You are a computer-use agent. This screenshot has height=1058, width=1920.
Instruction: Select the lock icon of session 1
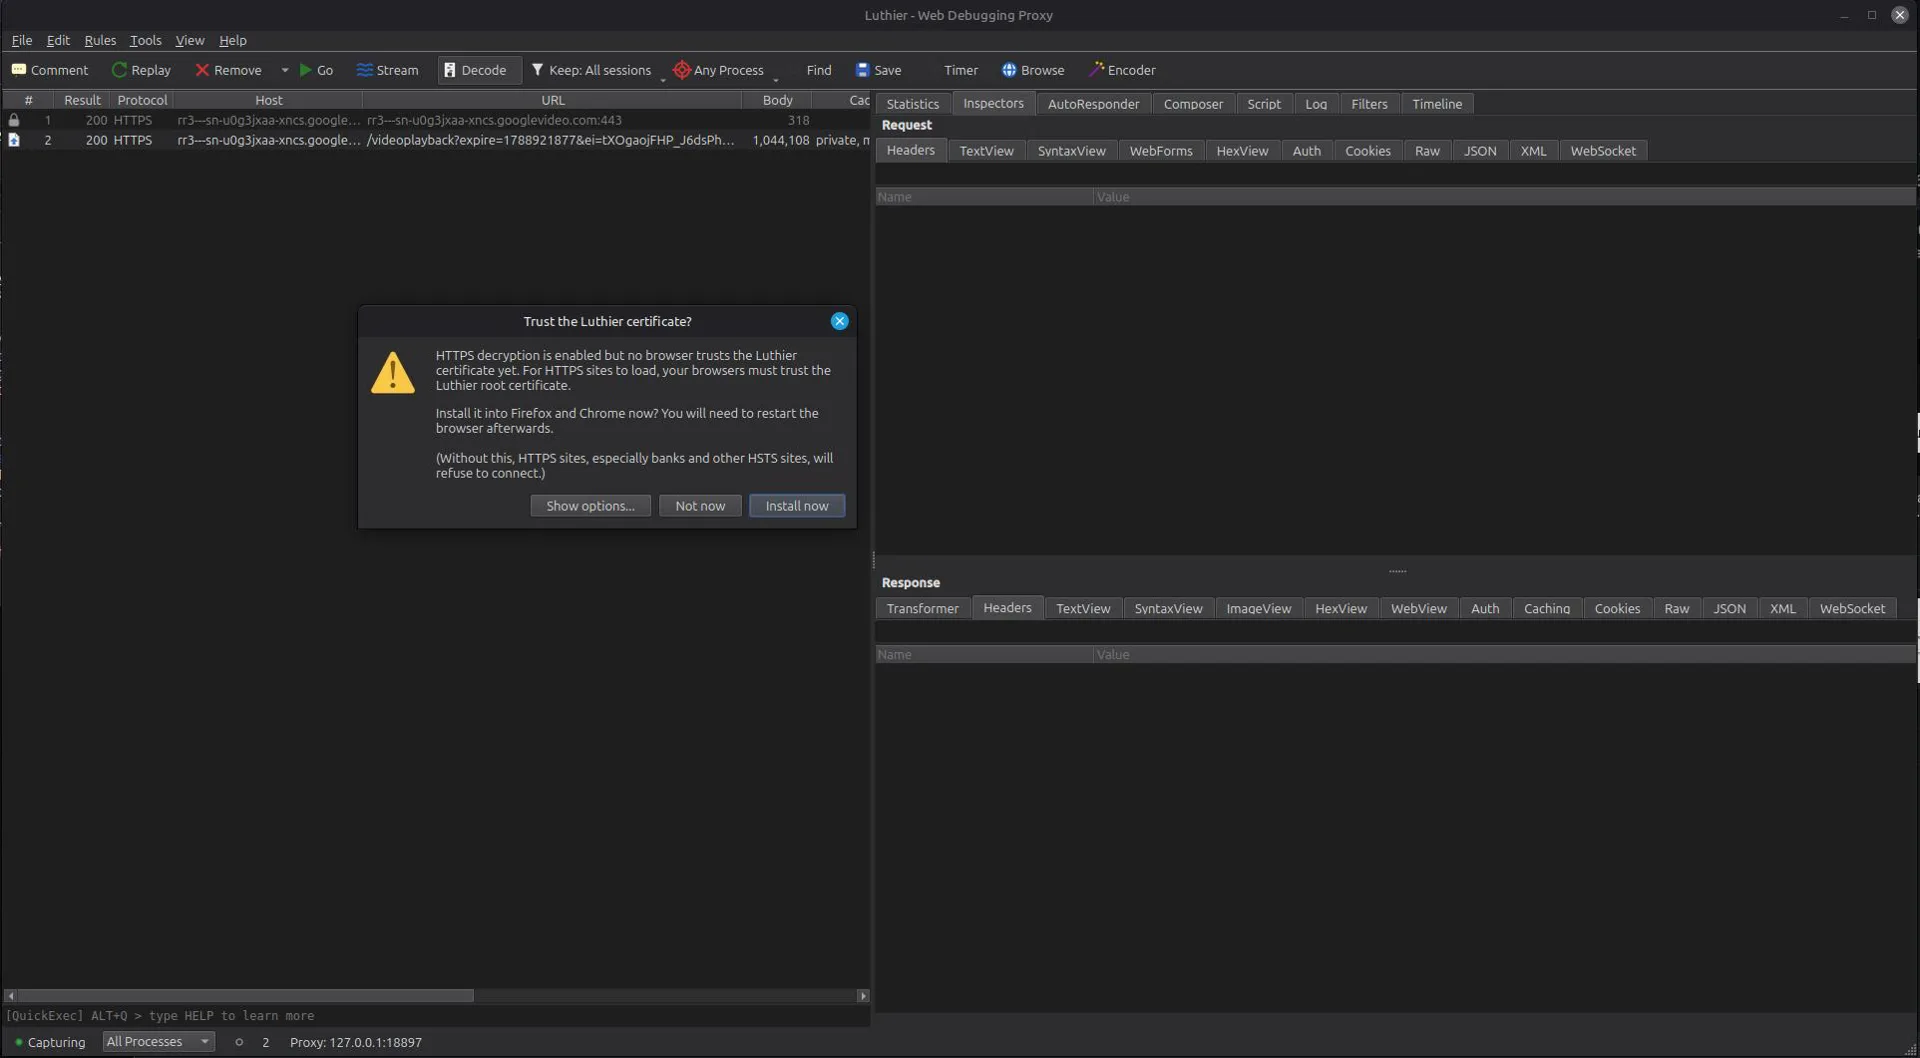pos(14,120)
